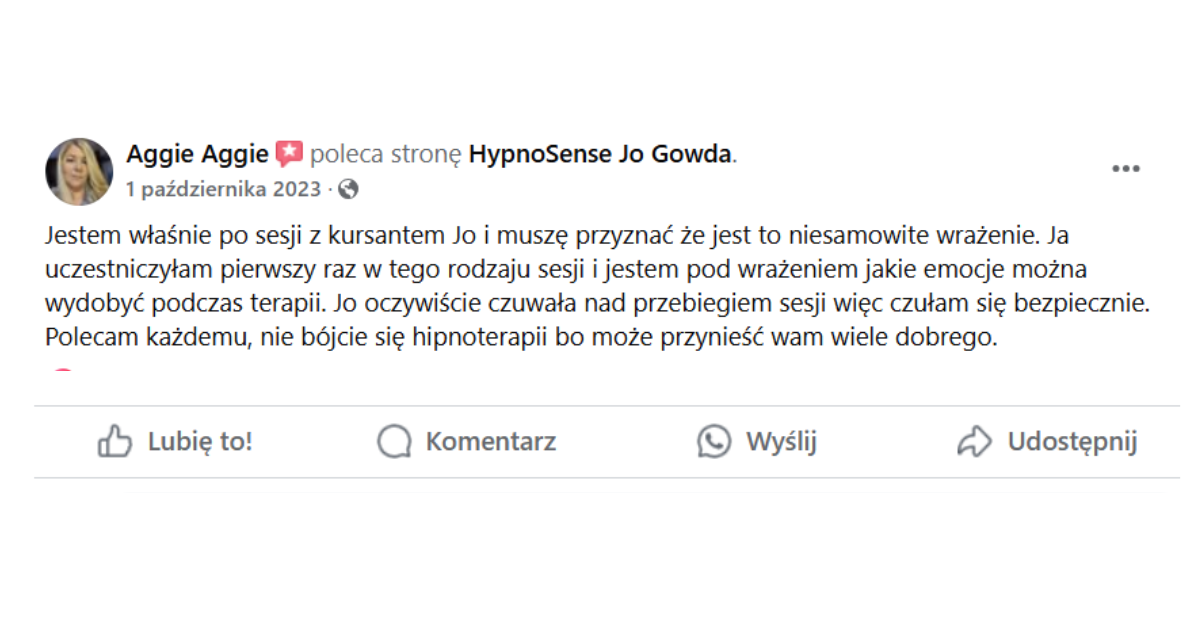Screen dimensions: 1200x630
Task: Click the "poleca stronę" text
Action: click(x=386, y=154)
